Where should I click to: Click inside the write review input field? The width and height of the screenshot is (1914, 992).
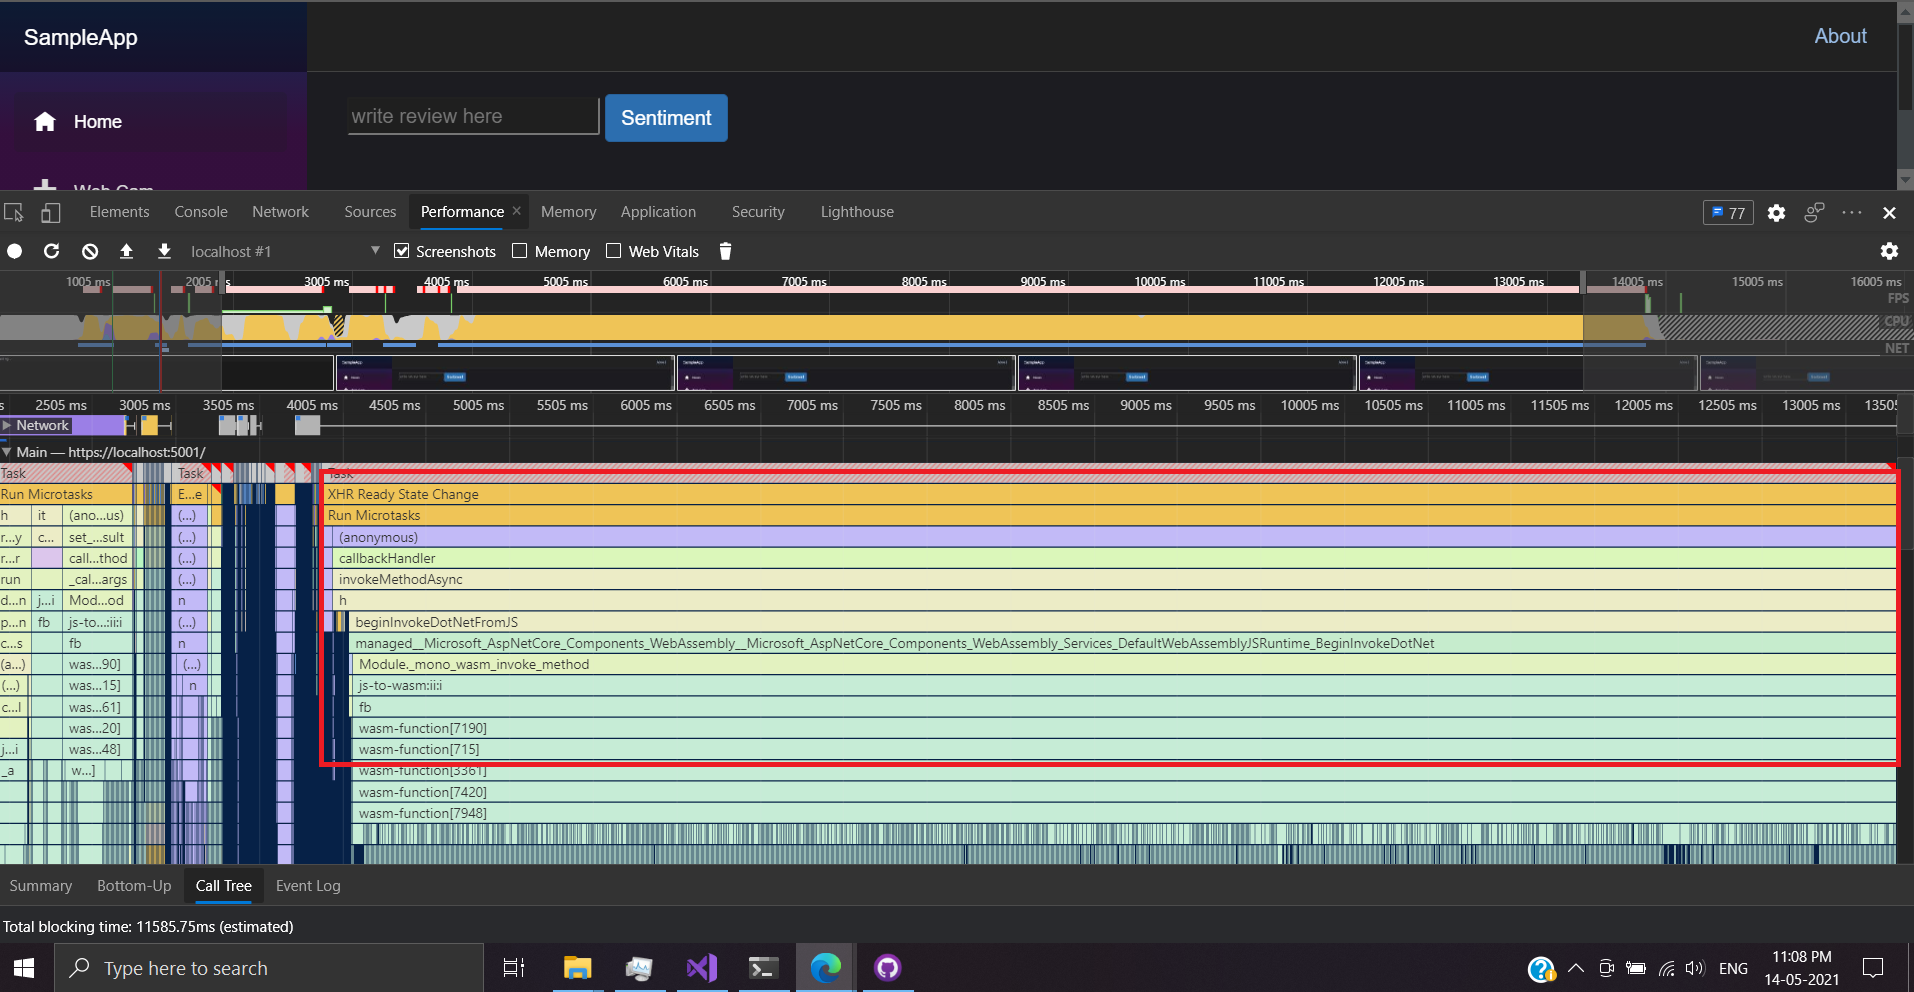472,116
